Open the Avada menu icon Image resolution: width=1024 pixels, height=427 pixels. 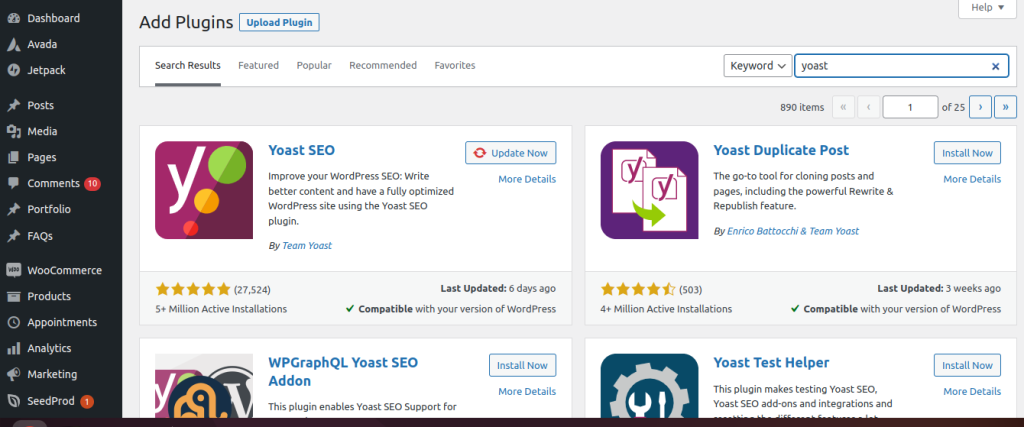click(13, 44)
